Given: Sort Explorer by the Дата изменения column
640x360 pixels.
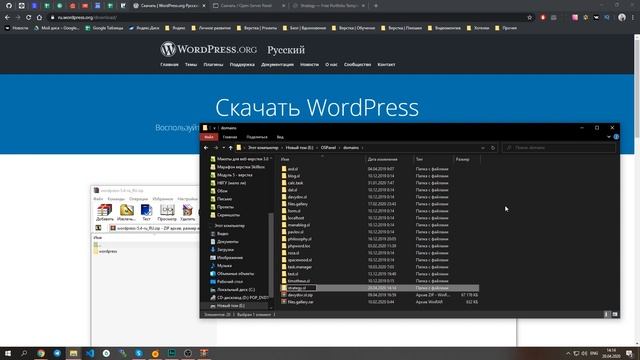Looking at the screenshot, I should coord(382,160).
